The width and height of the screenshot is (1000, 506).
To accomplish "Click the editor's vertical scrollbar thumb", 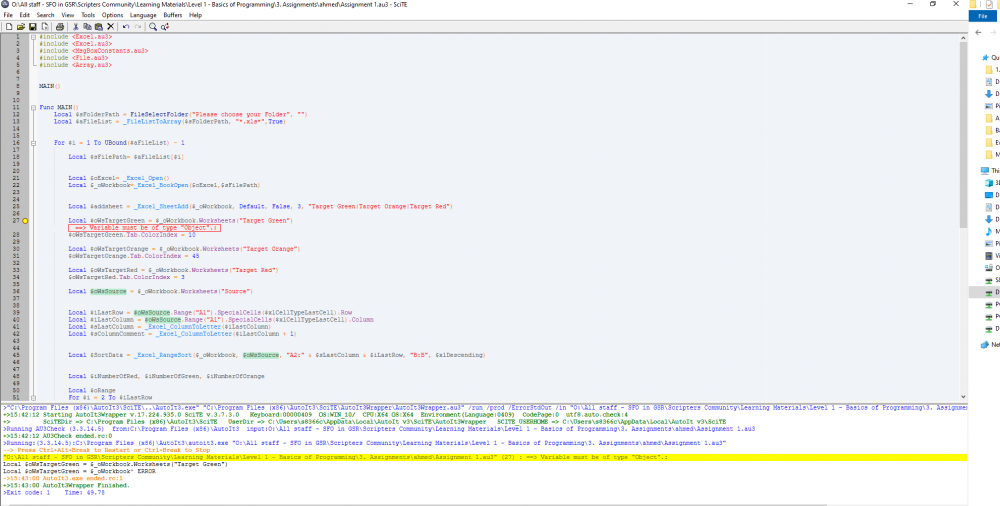I will click(963, 134).
